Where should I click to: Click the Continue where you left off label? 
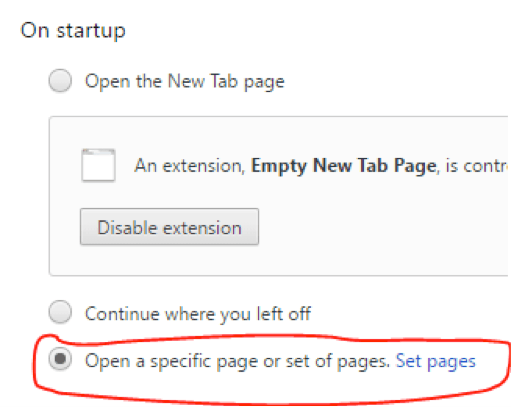pyautogui.click(x=198, y=314)
